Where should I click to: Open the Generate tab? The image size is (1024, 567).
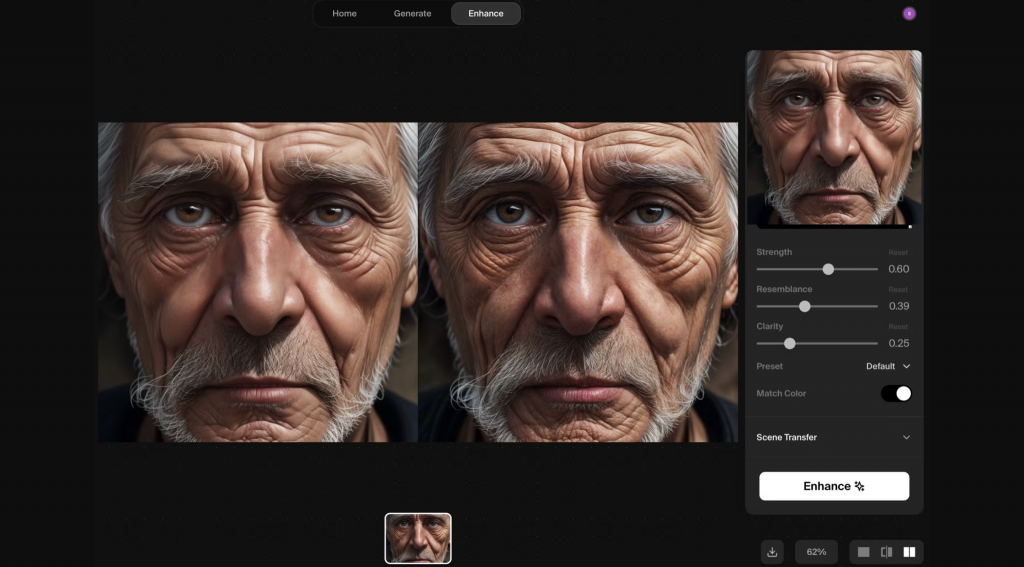point(412,14)
